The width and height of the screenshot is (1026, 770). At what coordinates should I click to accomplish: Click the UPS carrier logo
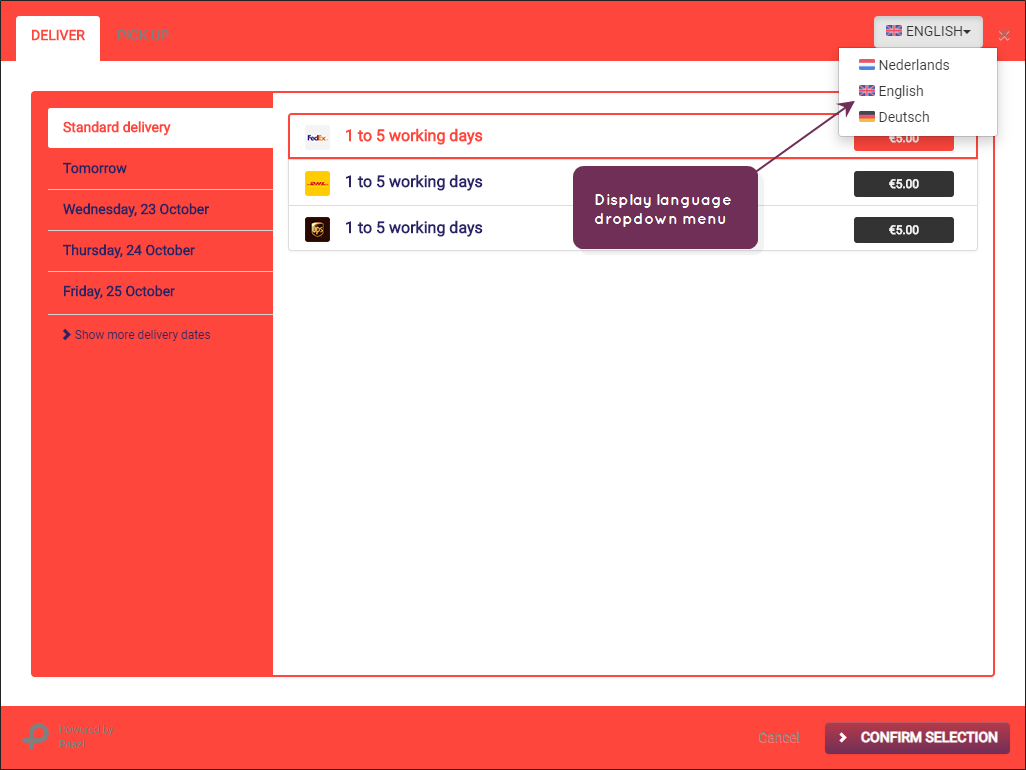(x=317, y=230)
